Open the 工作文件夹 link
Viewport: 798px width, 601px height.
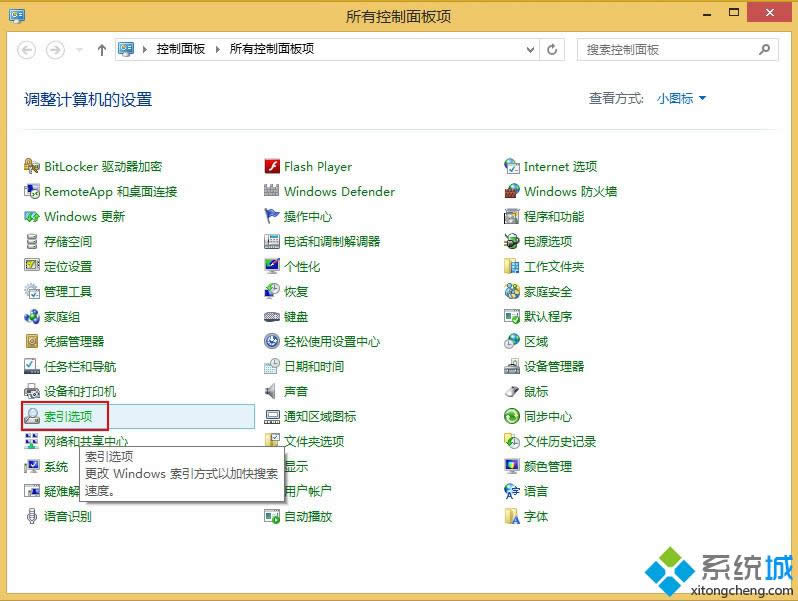[x=554, y=266]
